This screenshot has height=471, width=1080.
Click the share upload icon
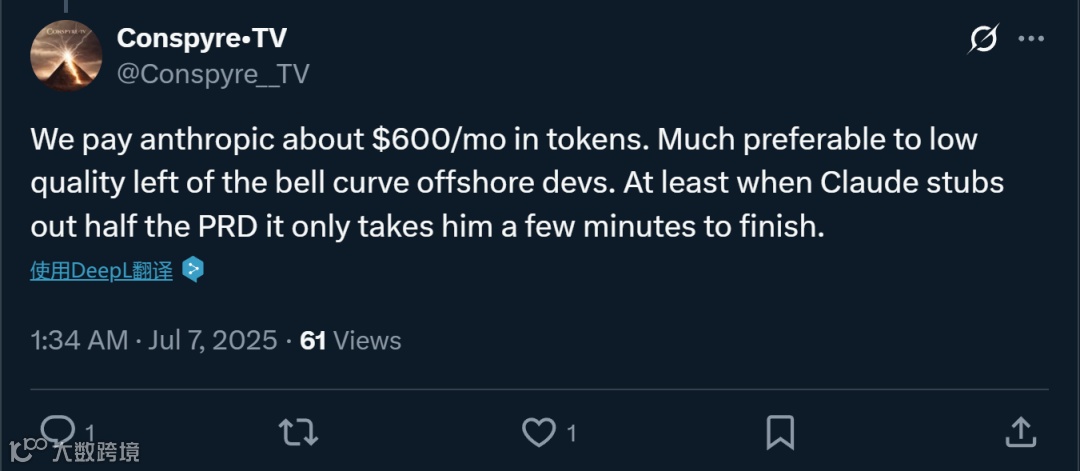coord(1020,432)
